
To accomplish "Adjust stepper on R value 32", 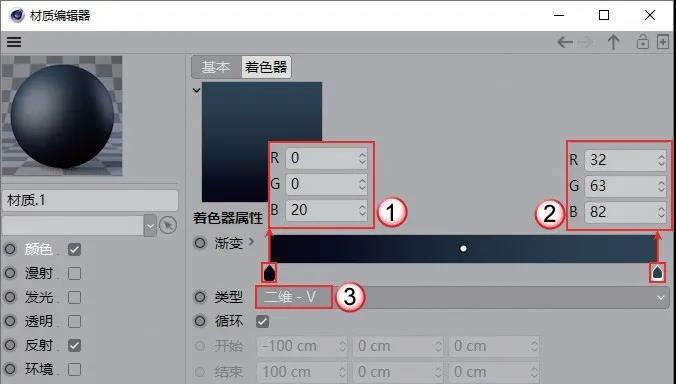I will coord(661,160).
